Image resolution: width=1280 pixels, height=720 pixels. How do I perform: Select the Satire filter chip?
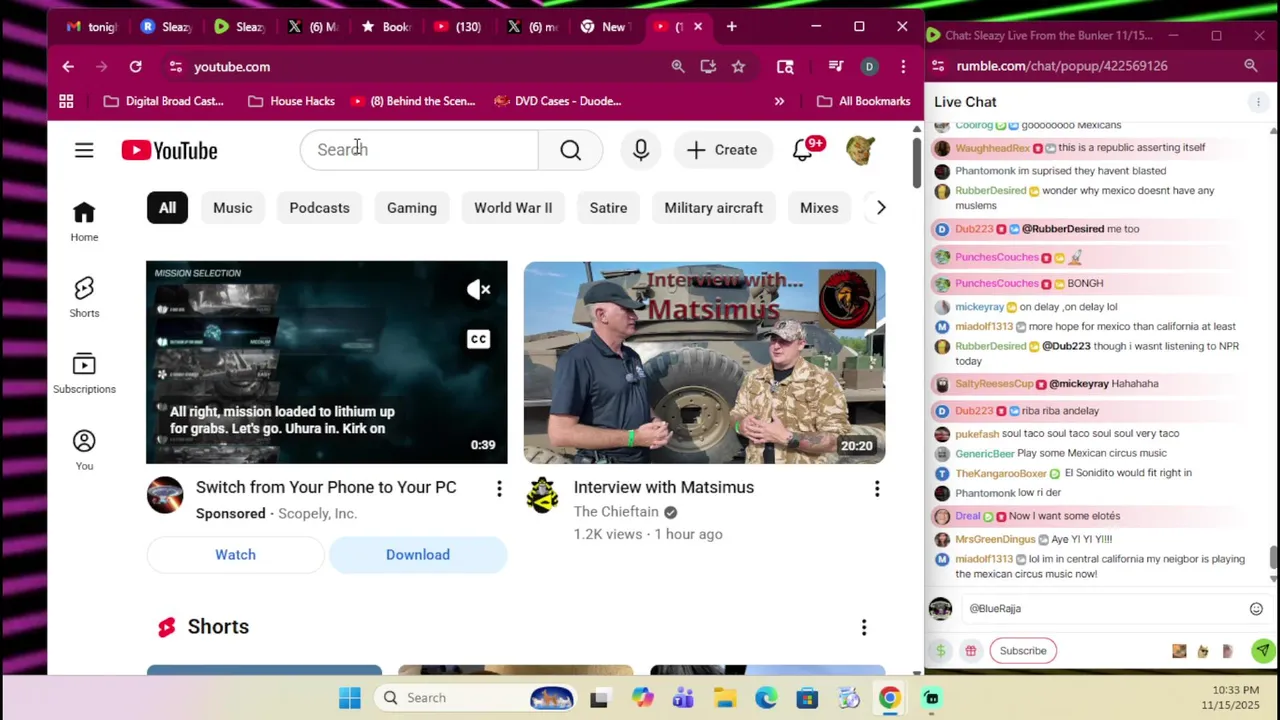pos(608,208)
